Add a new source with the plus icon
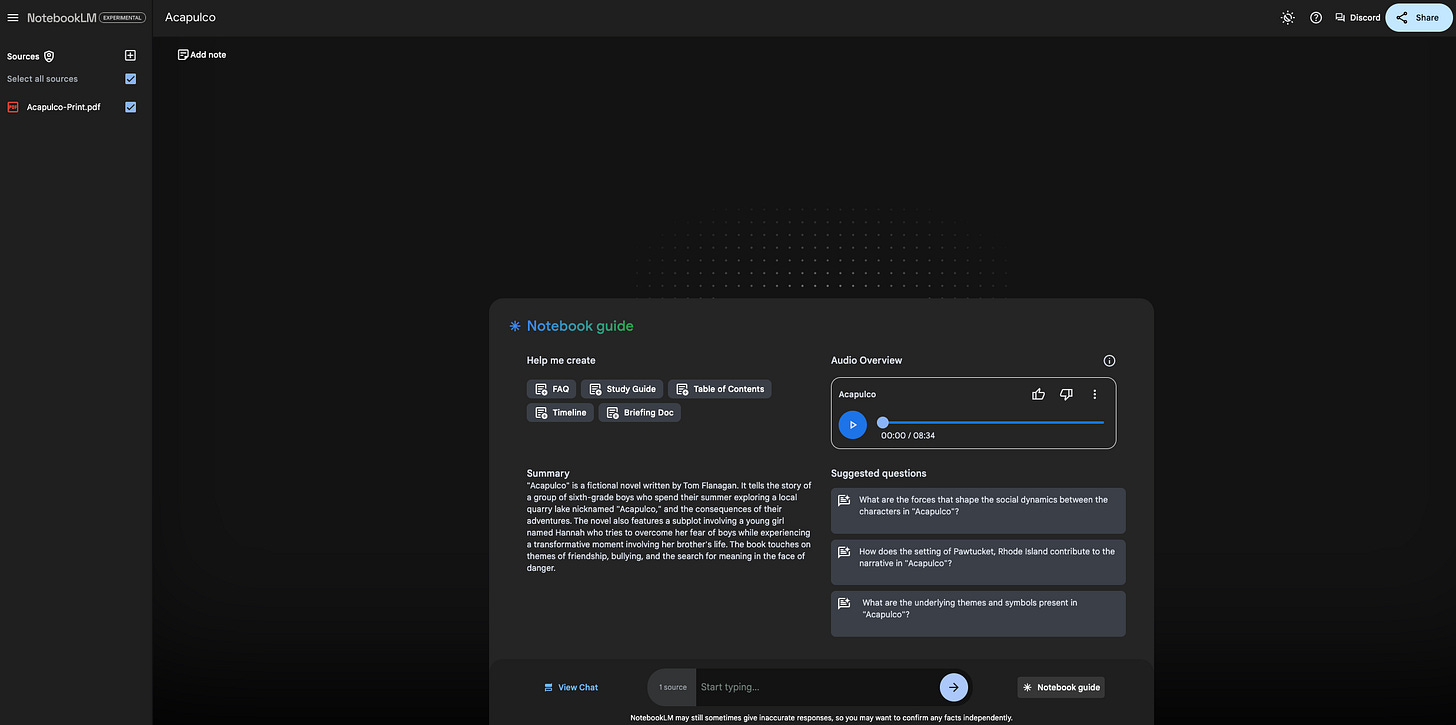 click(130, 56)
